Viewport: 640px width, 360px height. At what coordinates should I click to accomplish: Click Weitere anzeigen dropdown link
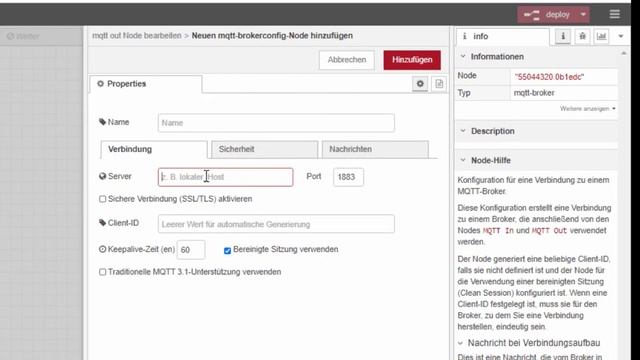[588, 109]
